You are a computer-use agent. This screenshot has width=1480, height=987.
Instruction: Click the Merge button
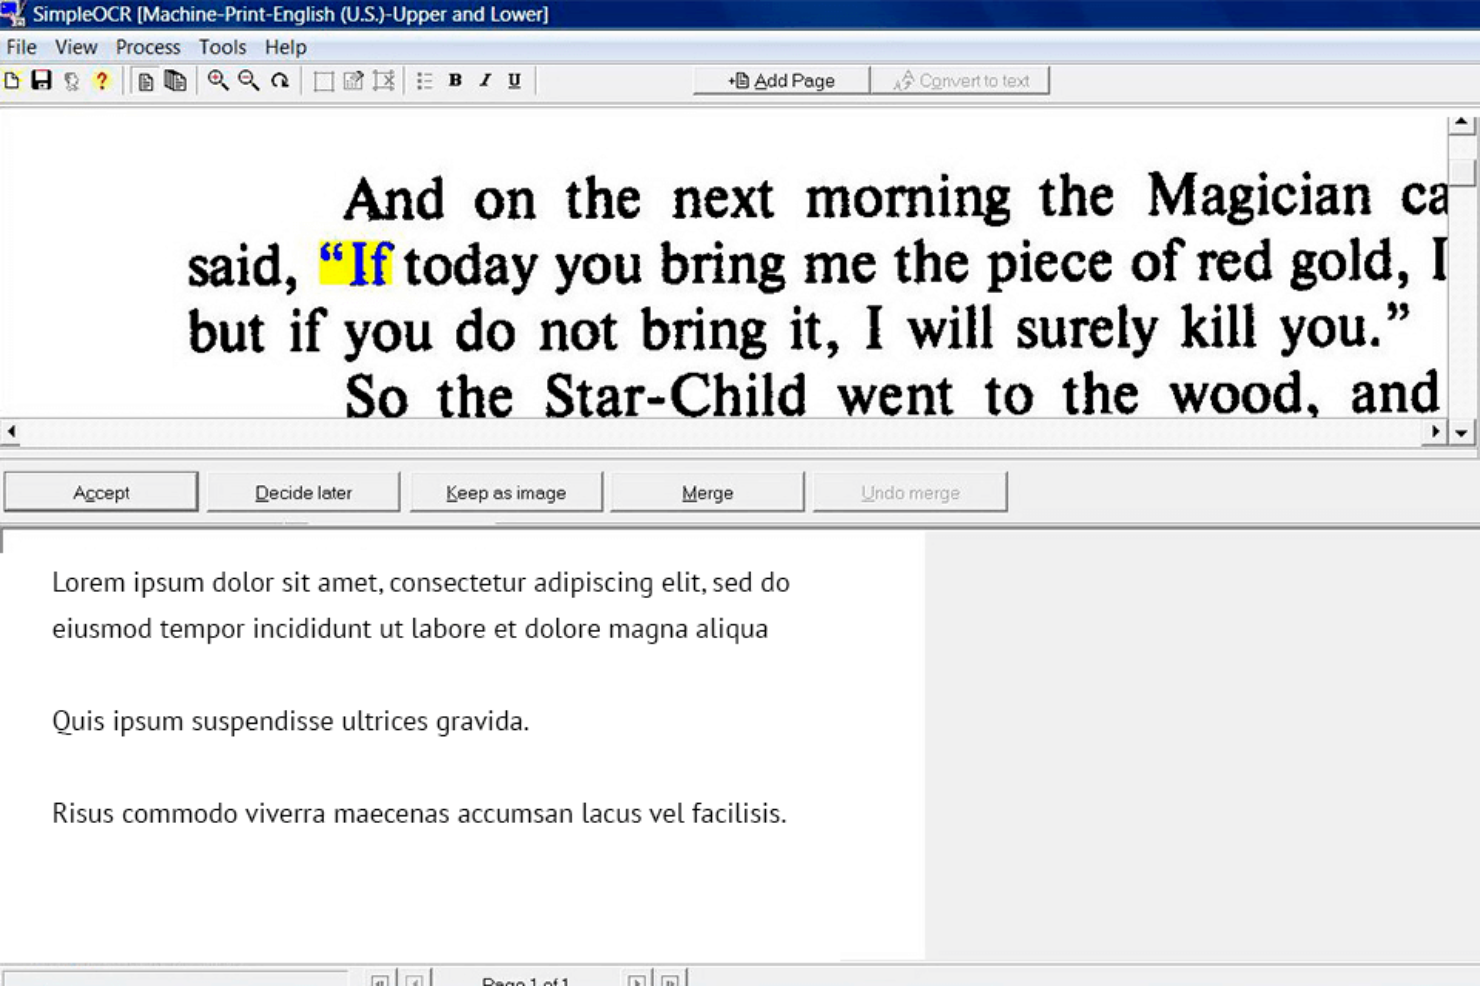tap(707, 491)
